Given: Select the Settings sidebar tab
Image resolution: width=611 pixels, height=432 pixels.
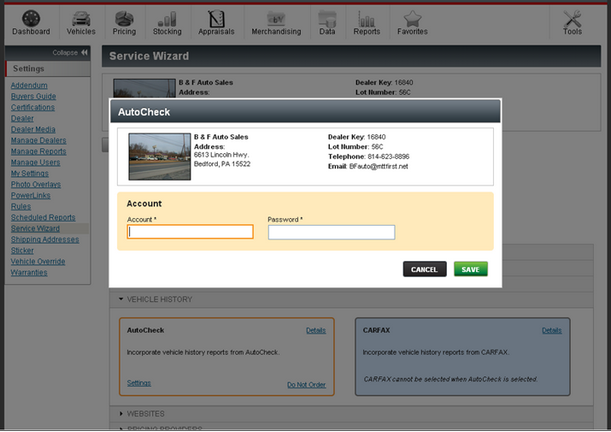Looking at the screenshot, I should pyautogui.click(x=48, y=69).
